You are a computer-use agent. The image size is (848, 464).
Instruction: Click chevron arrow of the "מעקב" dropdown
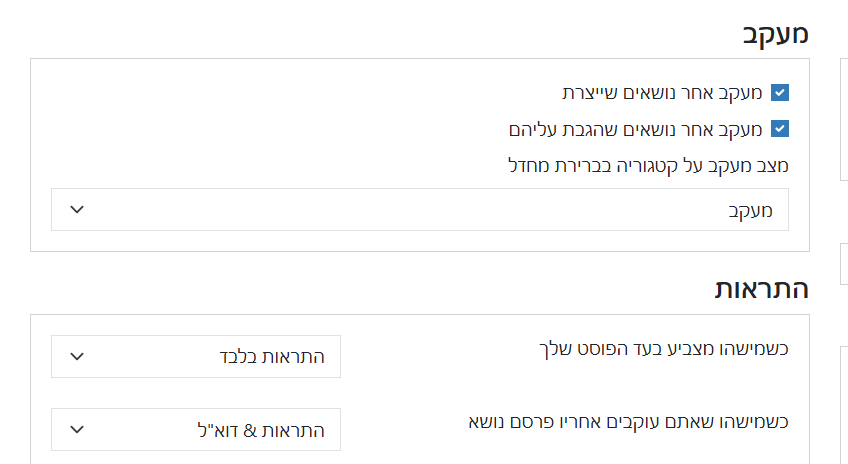77,210
